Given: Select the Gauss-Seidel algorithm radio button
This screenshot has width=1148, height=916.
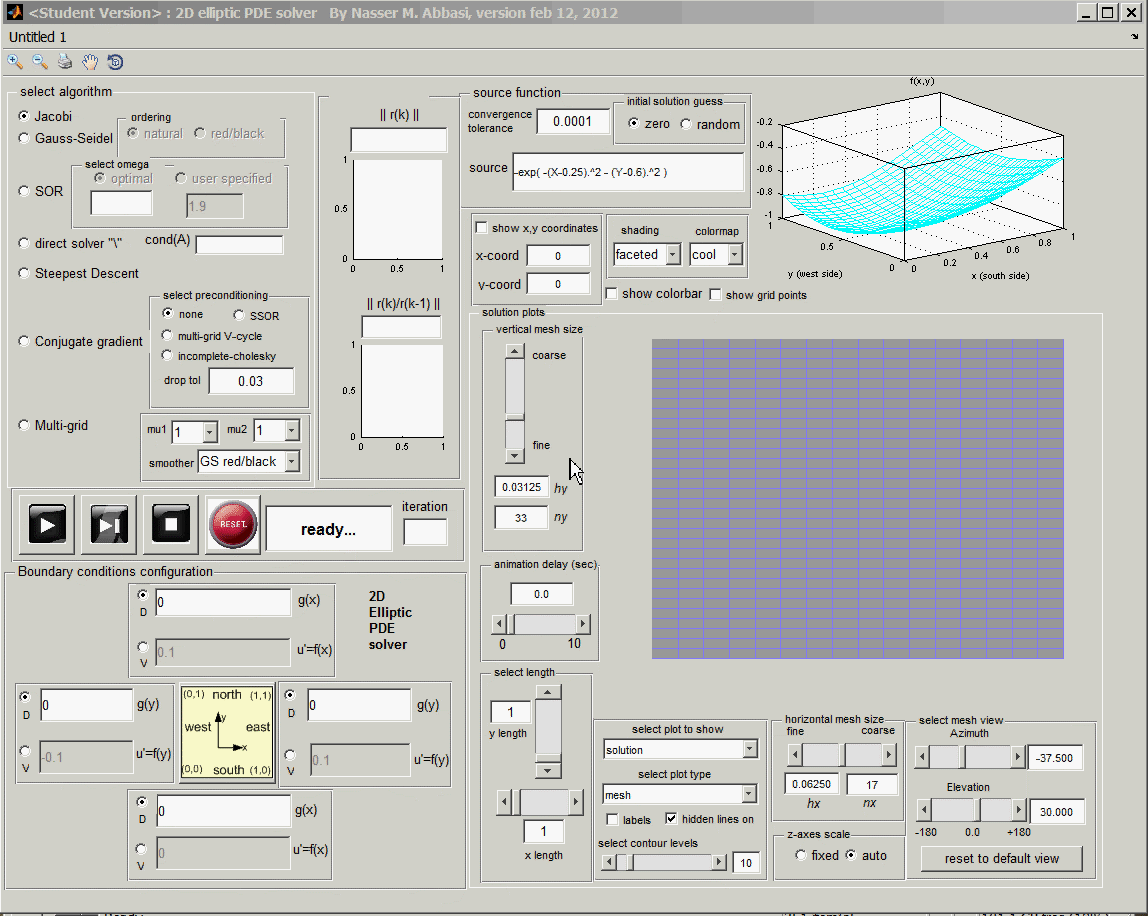Looking at the screenshot, I should click(24, 139).
